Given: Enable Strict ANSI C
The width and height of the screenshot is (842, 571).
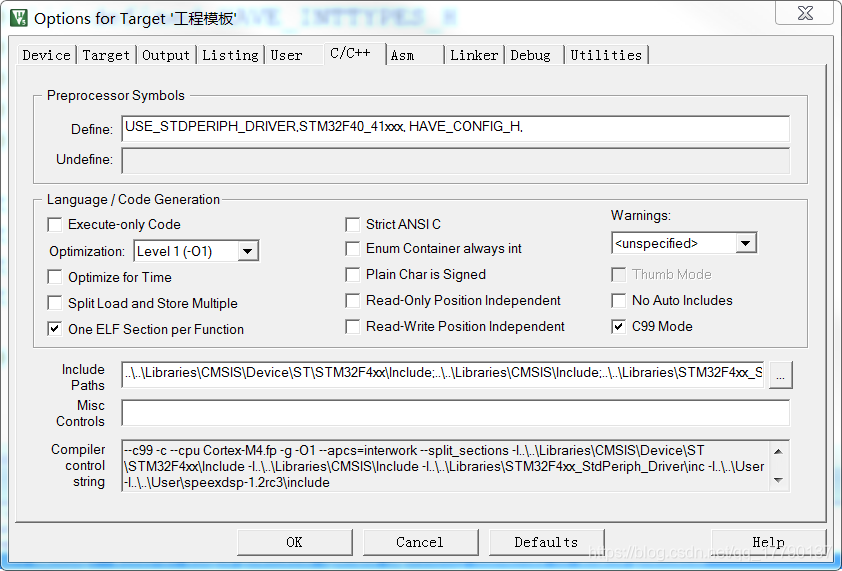Looking at the screenshot, I should [352, 225].
